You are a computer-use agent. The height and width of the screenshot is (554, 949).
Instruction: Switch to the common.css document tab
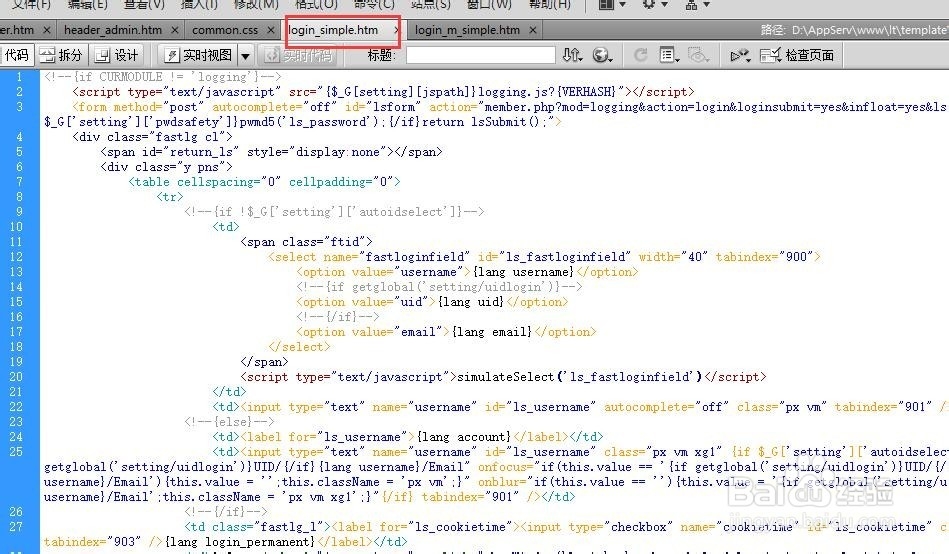coord(225,30)
